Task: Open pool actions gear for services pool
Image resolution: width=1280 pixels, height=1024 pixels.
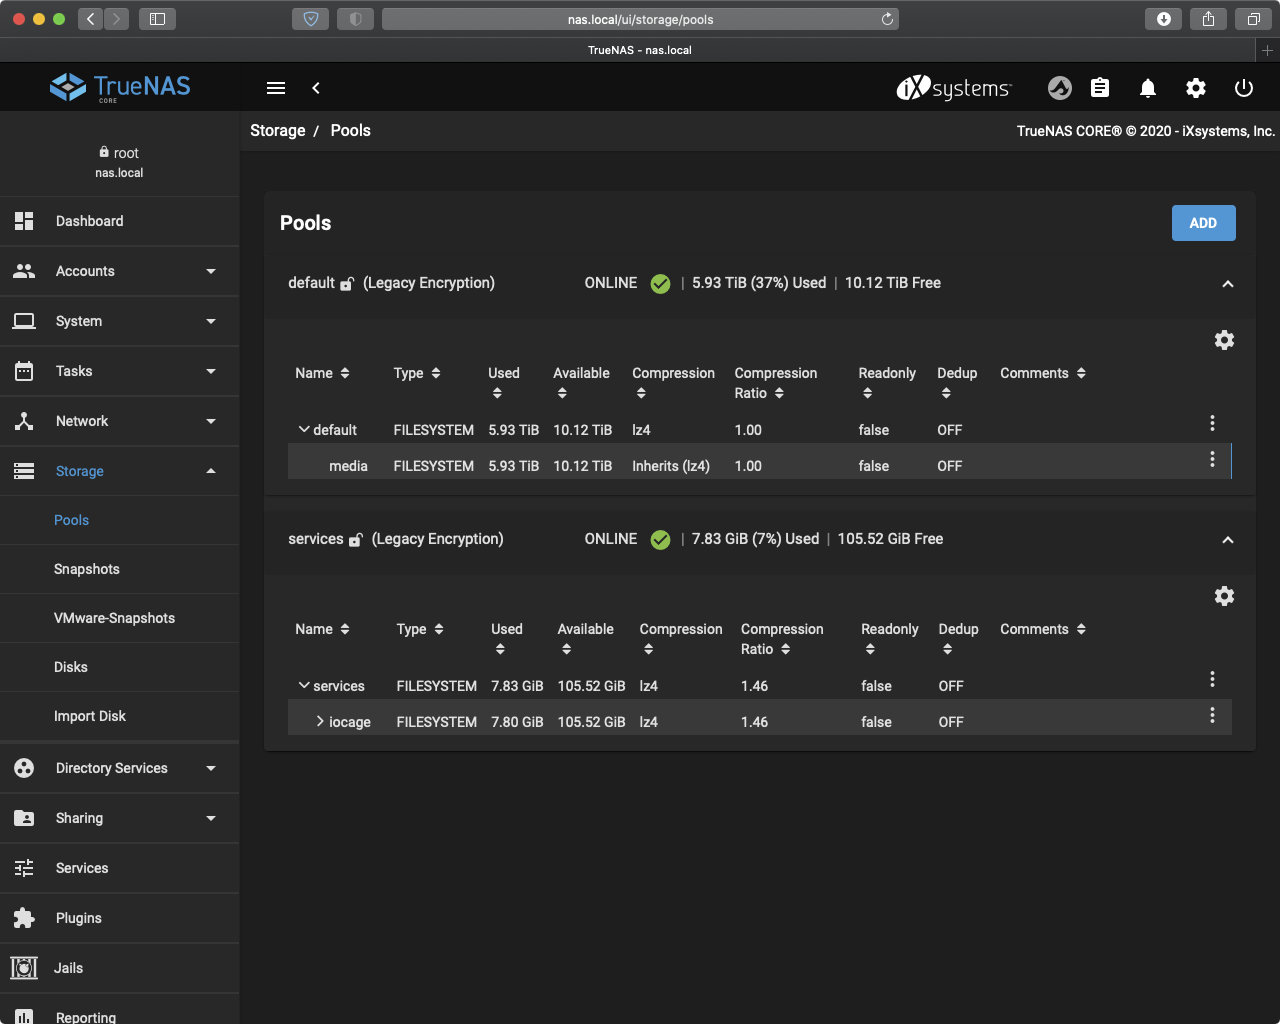Action: (x=1224, y=596)
